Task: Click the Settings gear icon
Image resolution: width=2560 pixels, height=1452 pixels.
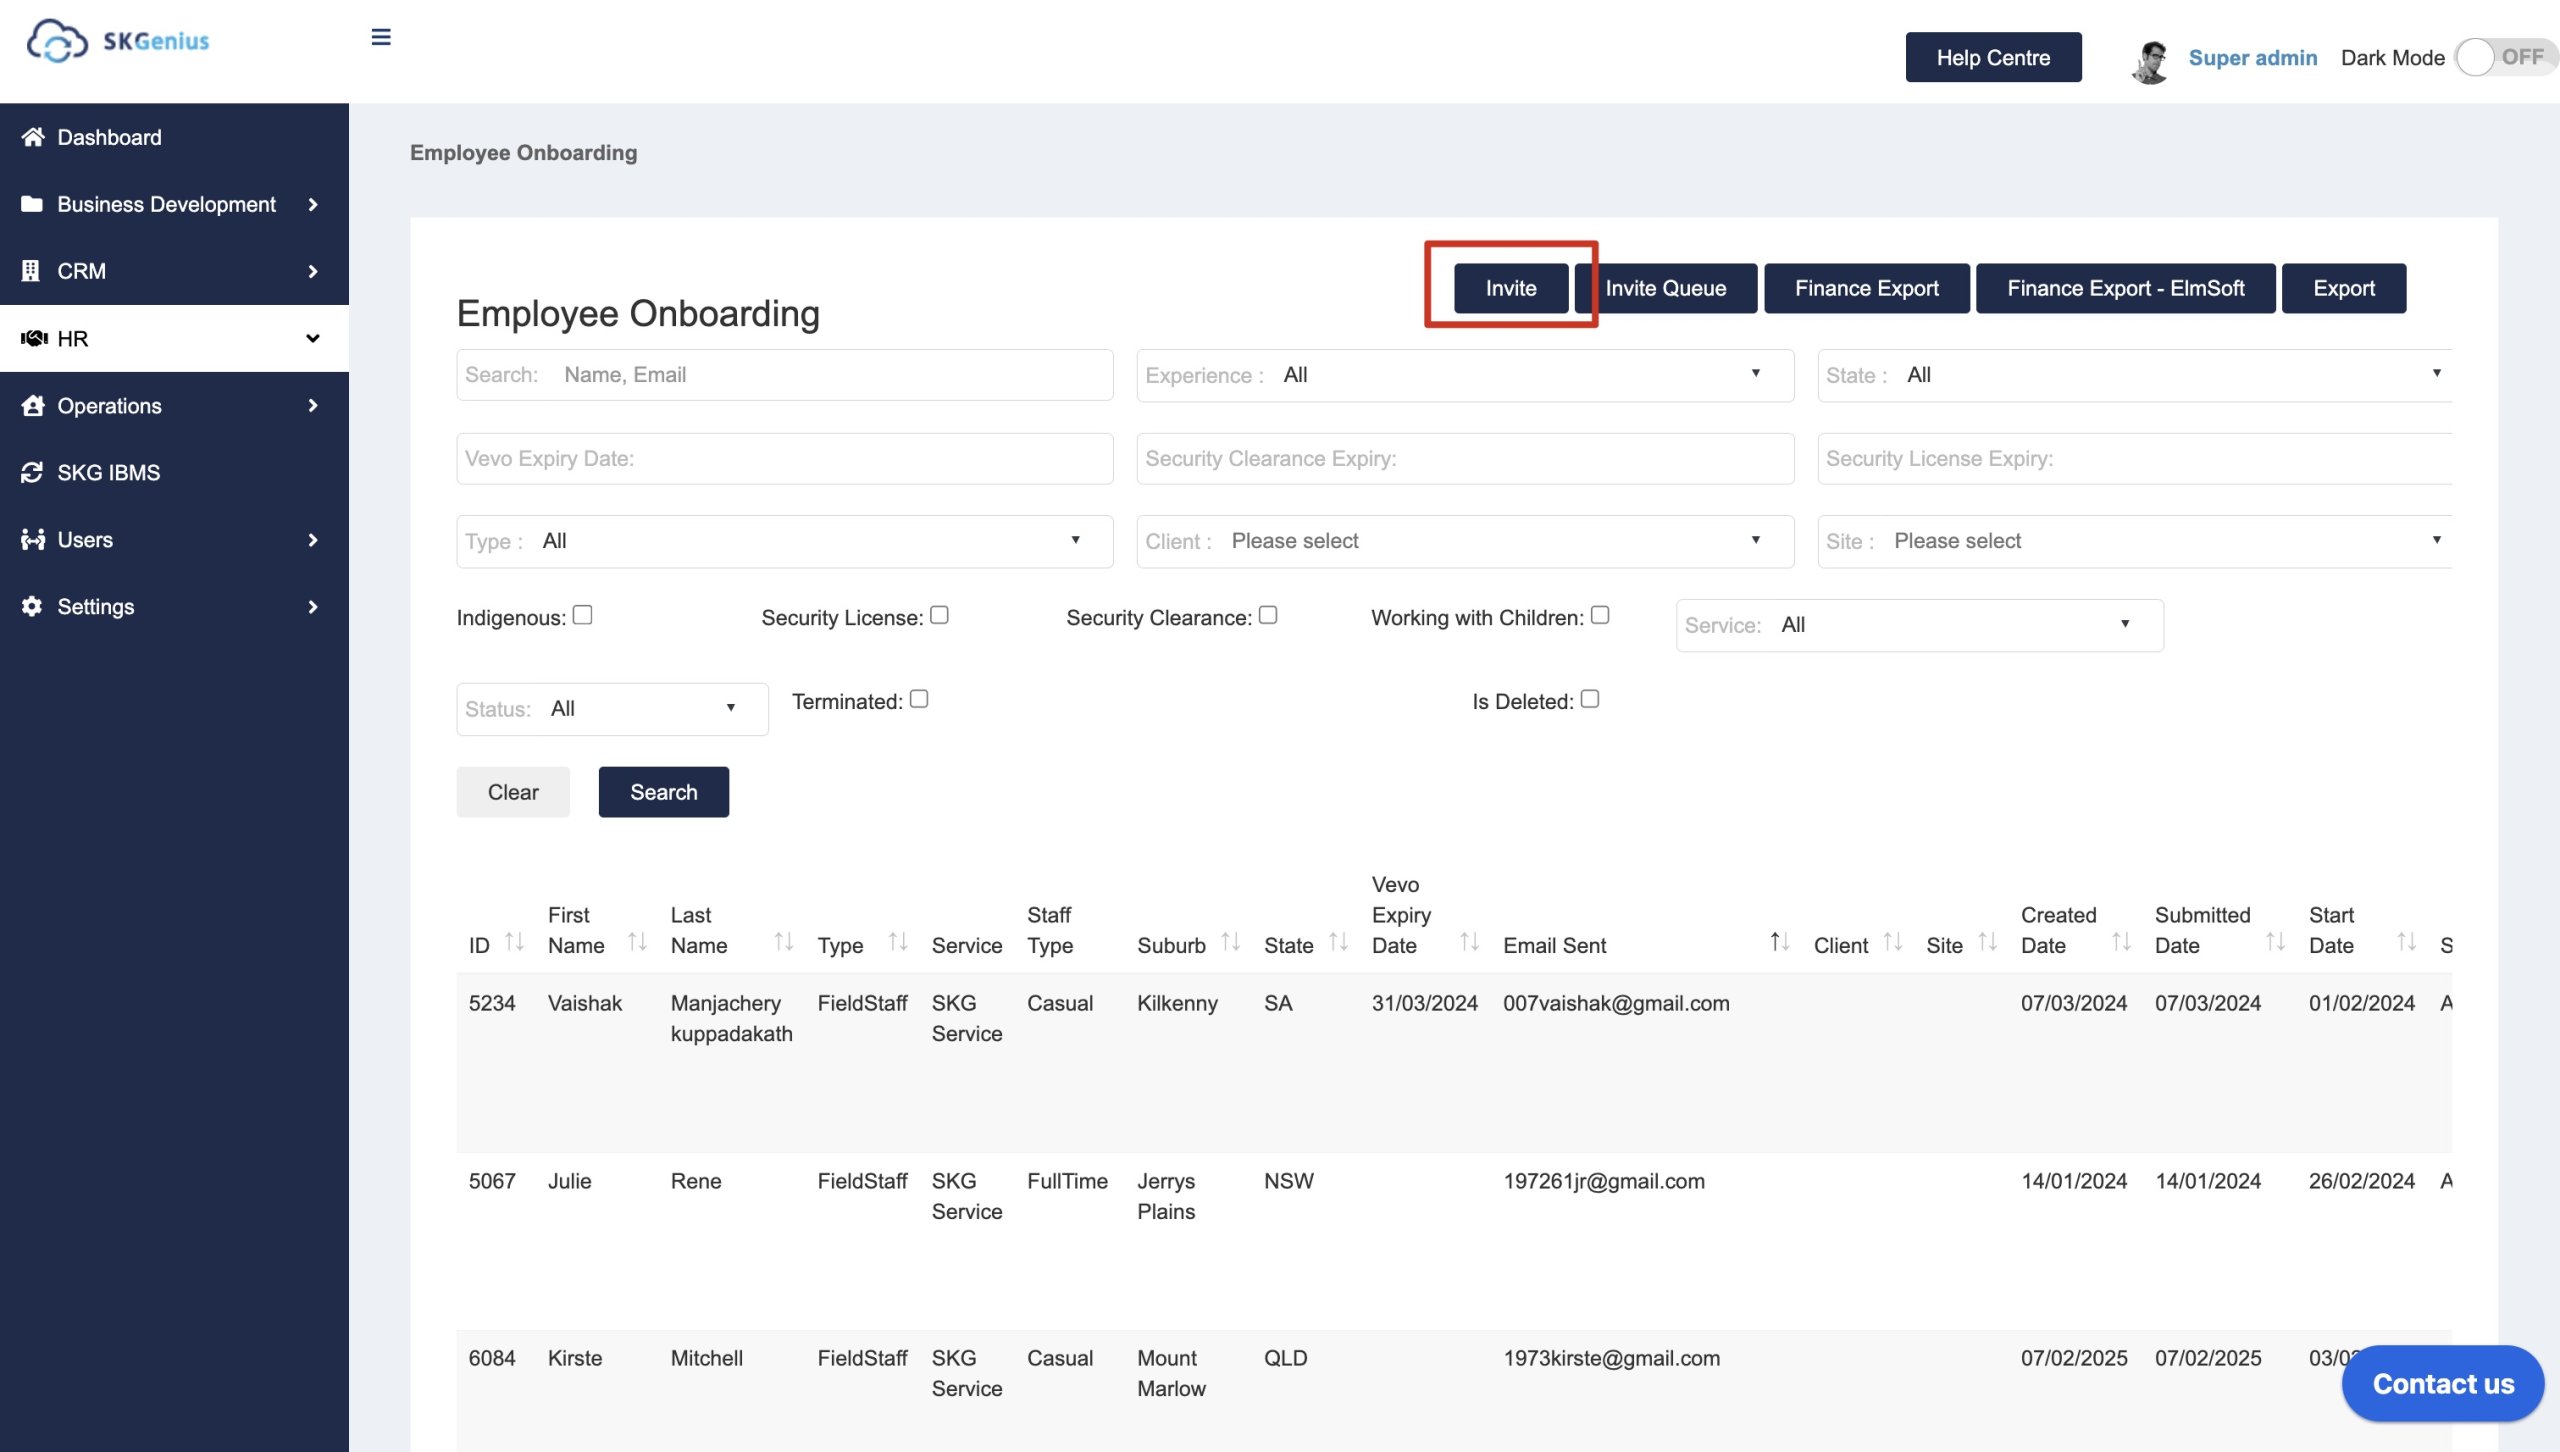Action: point(32,606)
